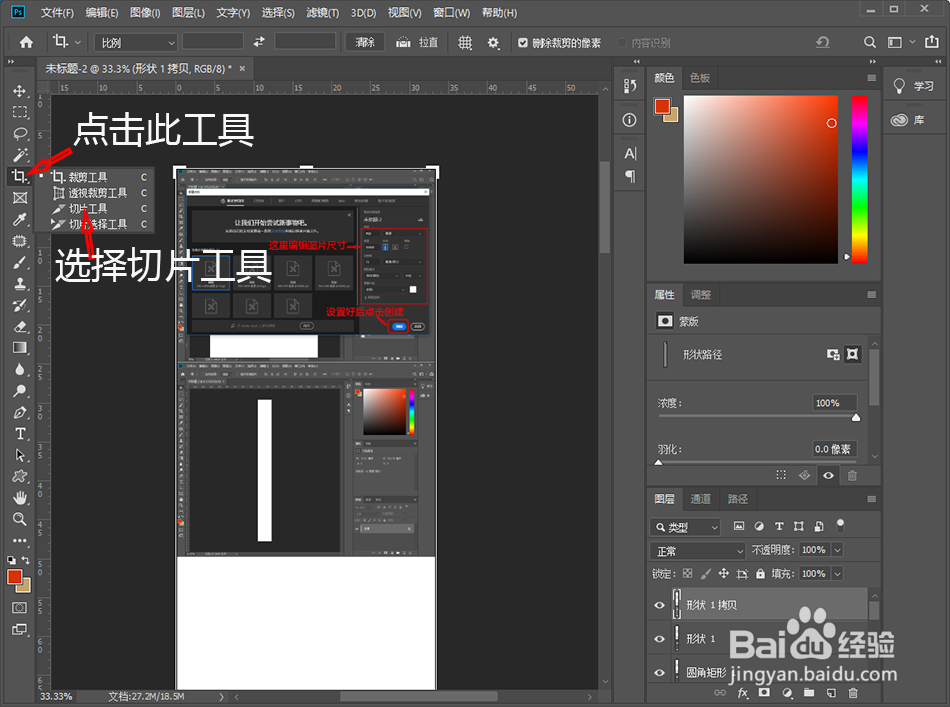Select the Eraser tool
950x707 pixels.
point(19,327)
